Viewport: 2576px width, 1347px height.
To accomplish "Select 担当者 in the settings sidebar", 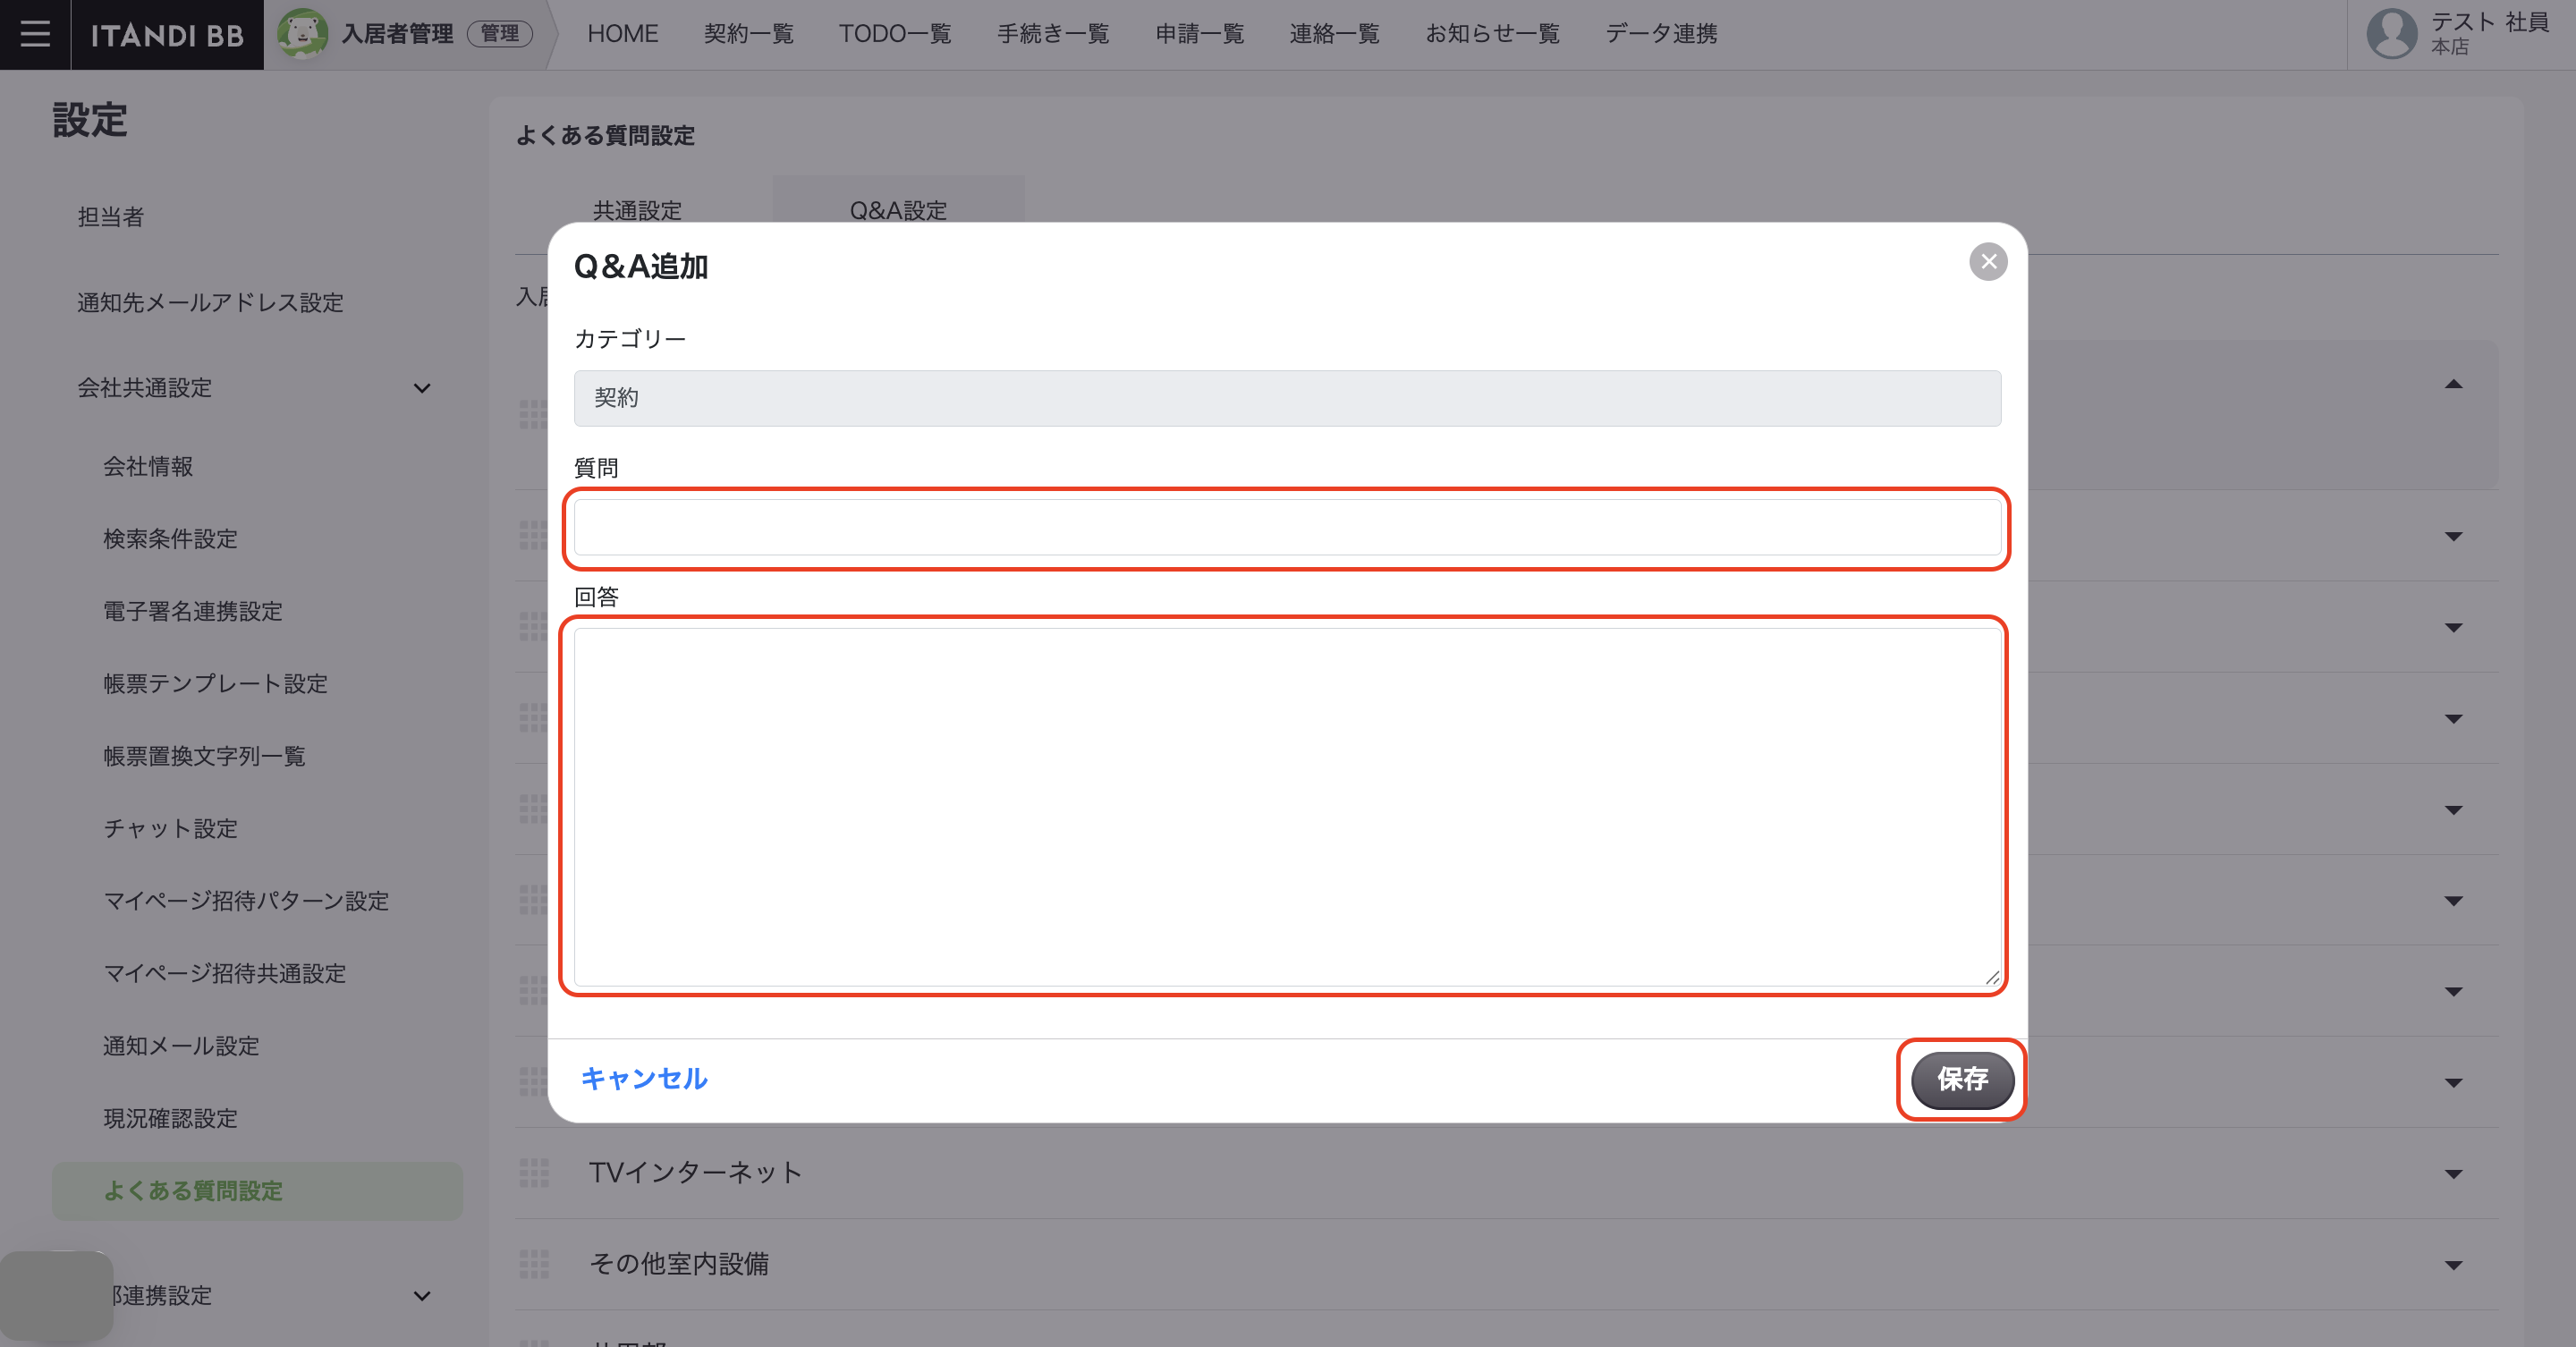I will (111, 217).
